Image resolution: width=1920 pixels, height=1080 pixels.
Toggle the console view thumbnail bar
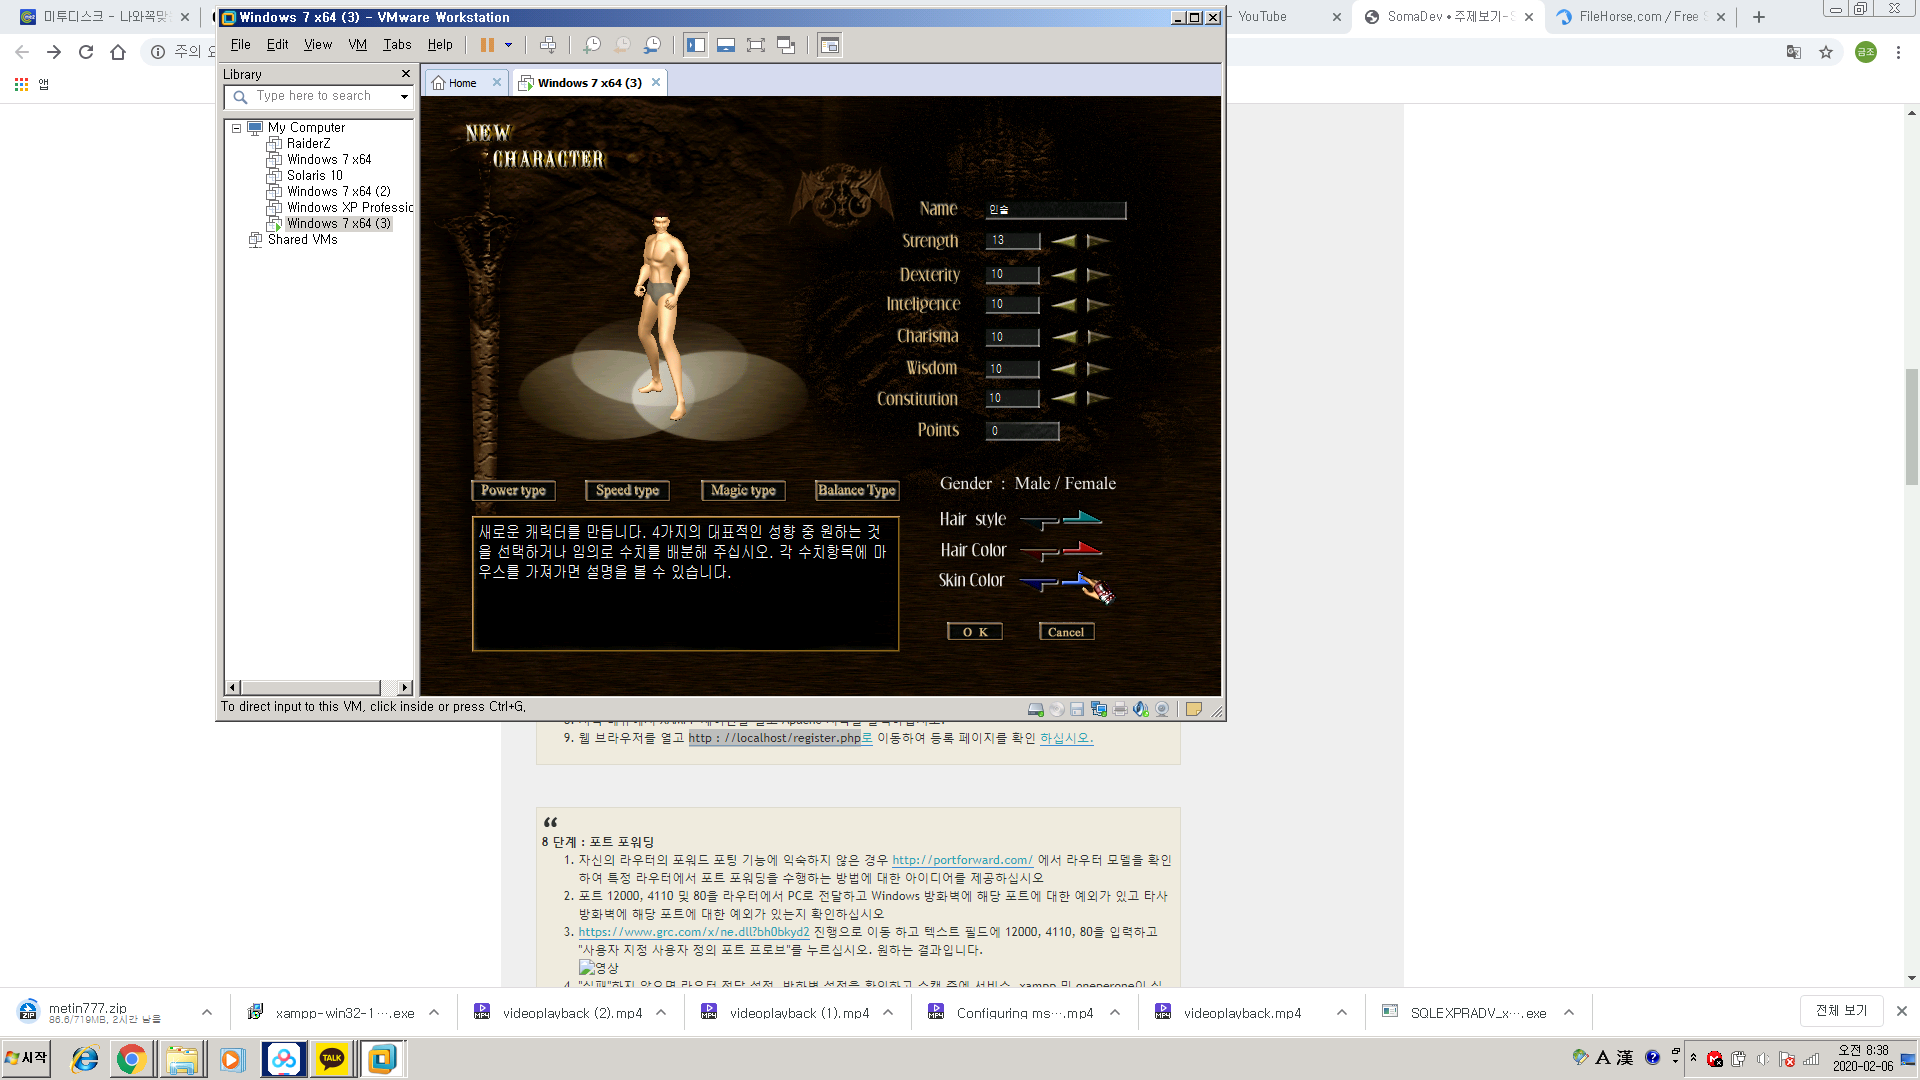point(725,44)
